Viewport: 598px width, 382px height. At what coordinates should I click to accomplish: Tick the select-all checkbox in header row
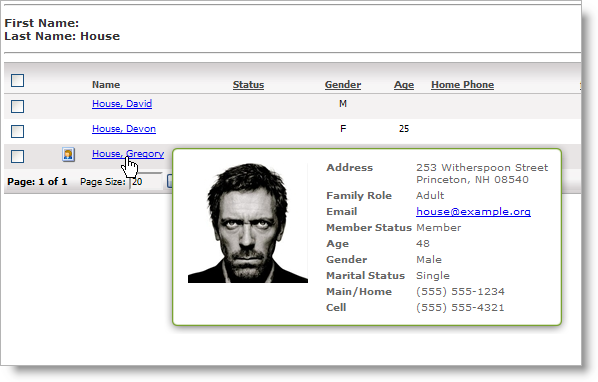18,80
